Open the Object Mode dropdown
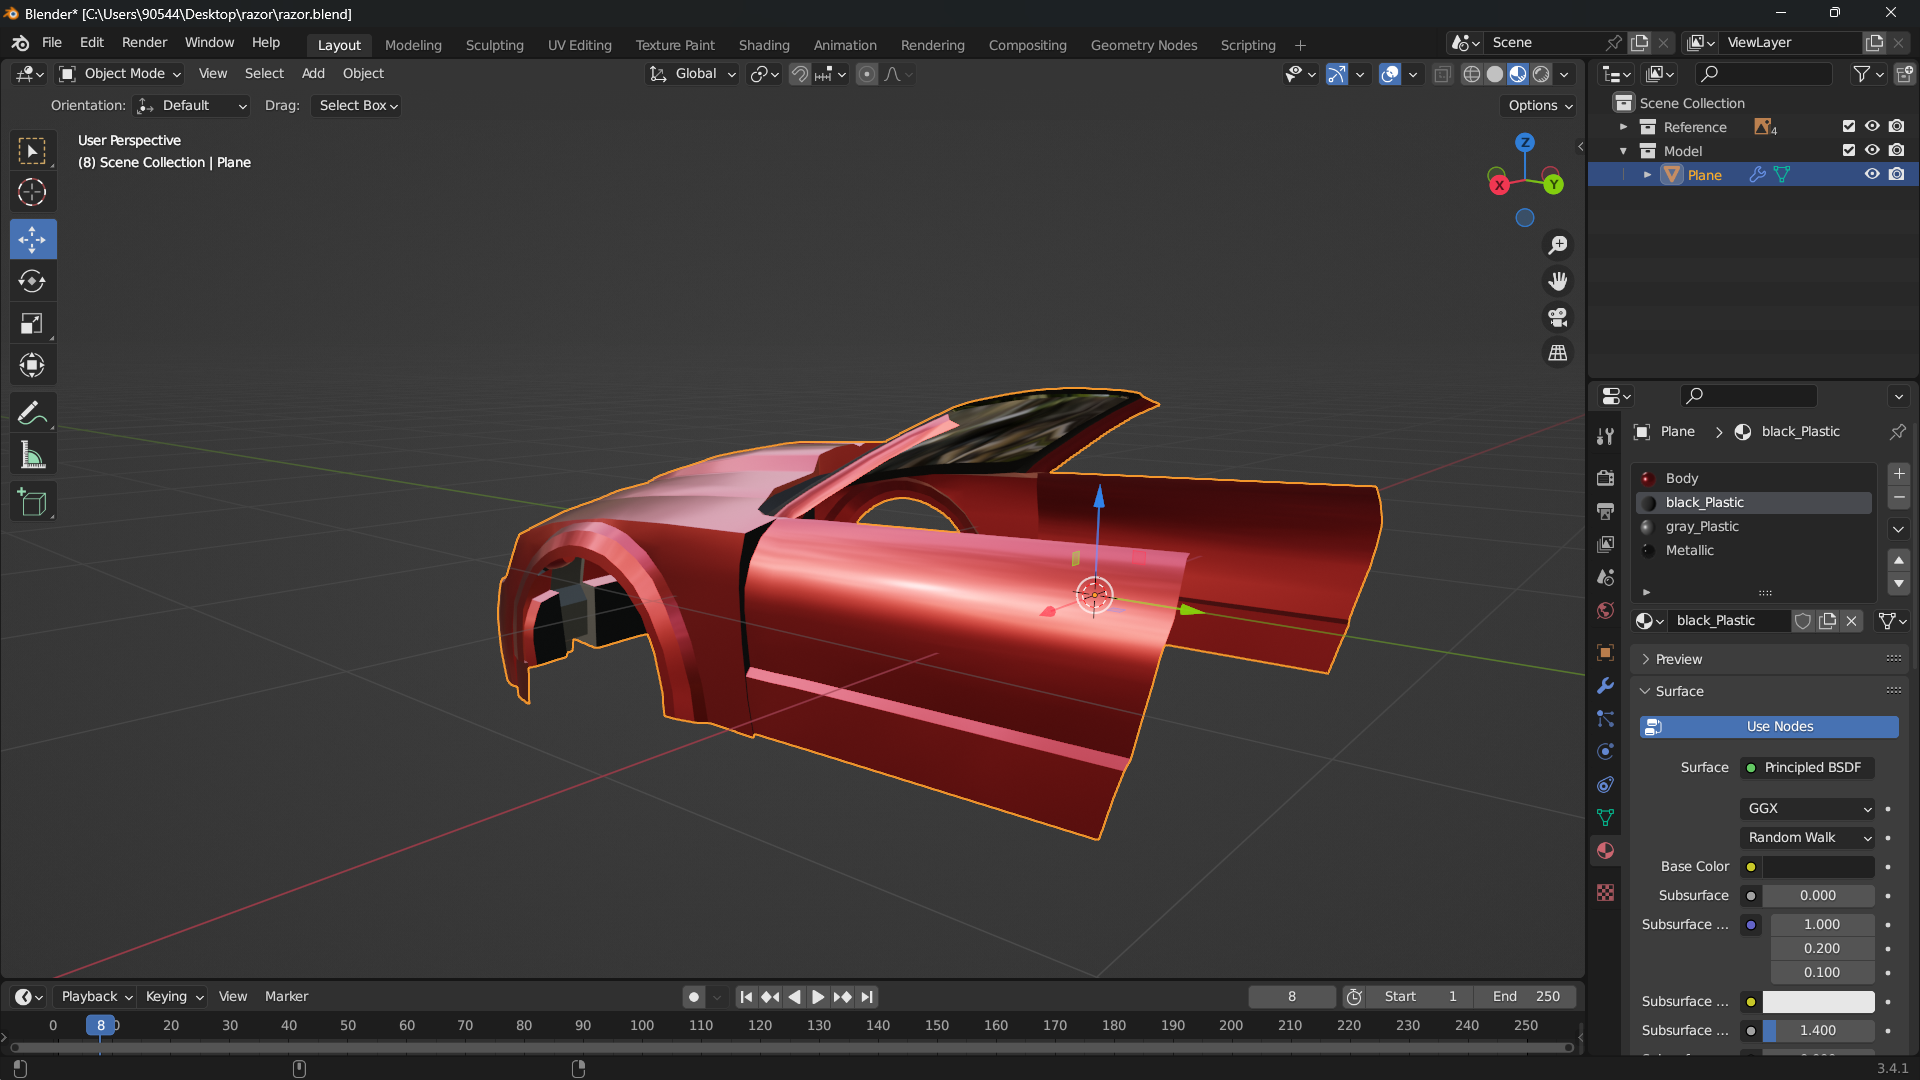The width and height of the screenshot is (1920, 1080). pos(121,74)
